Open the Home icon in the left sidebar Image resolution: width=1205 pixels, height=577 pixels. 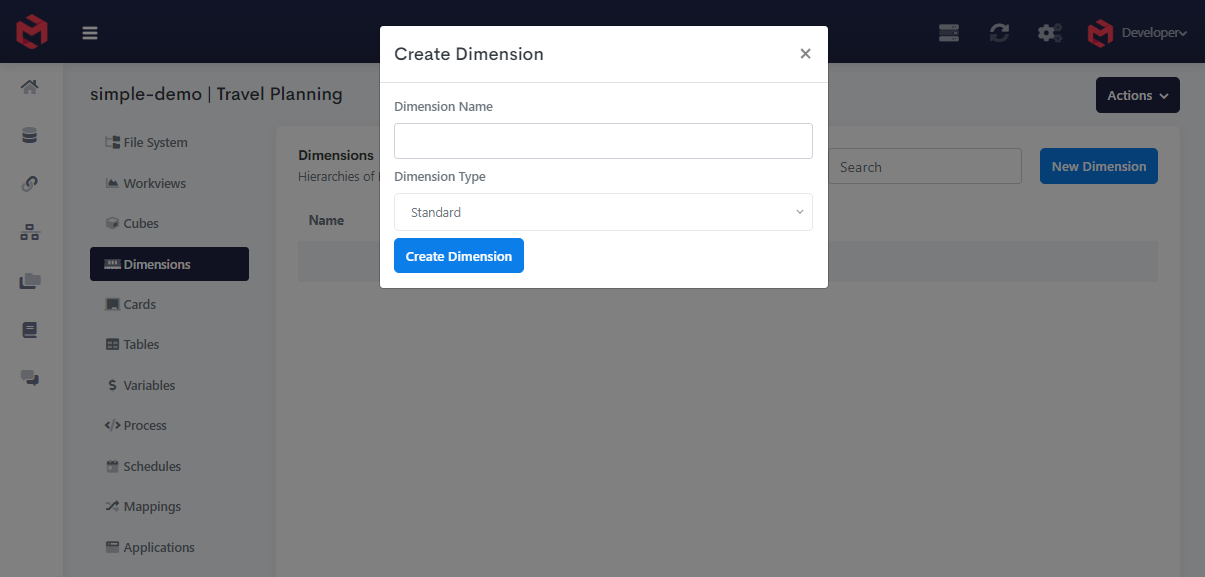[x=30, y=87]
